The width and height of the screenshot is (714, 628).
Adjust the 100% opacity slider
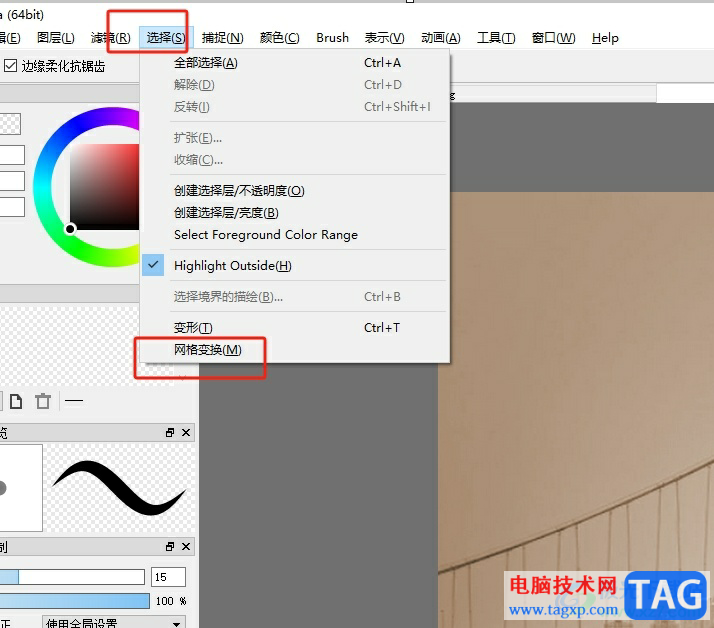point(75,601)
